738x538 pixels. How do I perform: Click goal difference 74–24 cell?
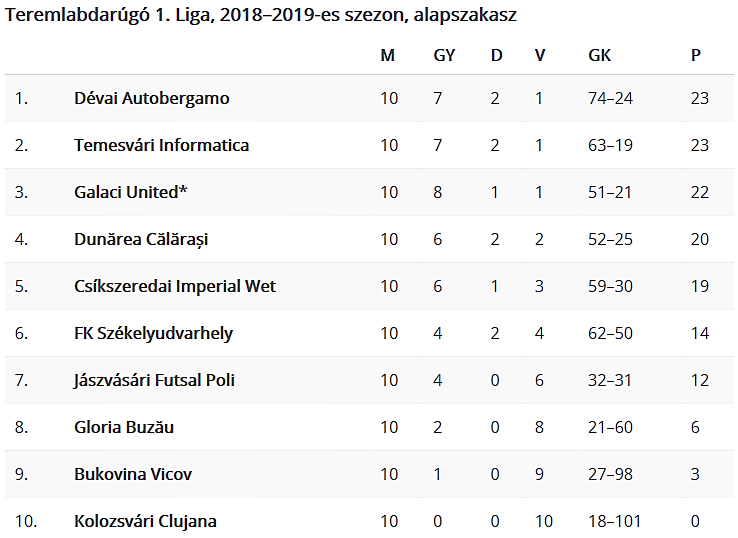click(610, 98)
